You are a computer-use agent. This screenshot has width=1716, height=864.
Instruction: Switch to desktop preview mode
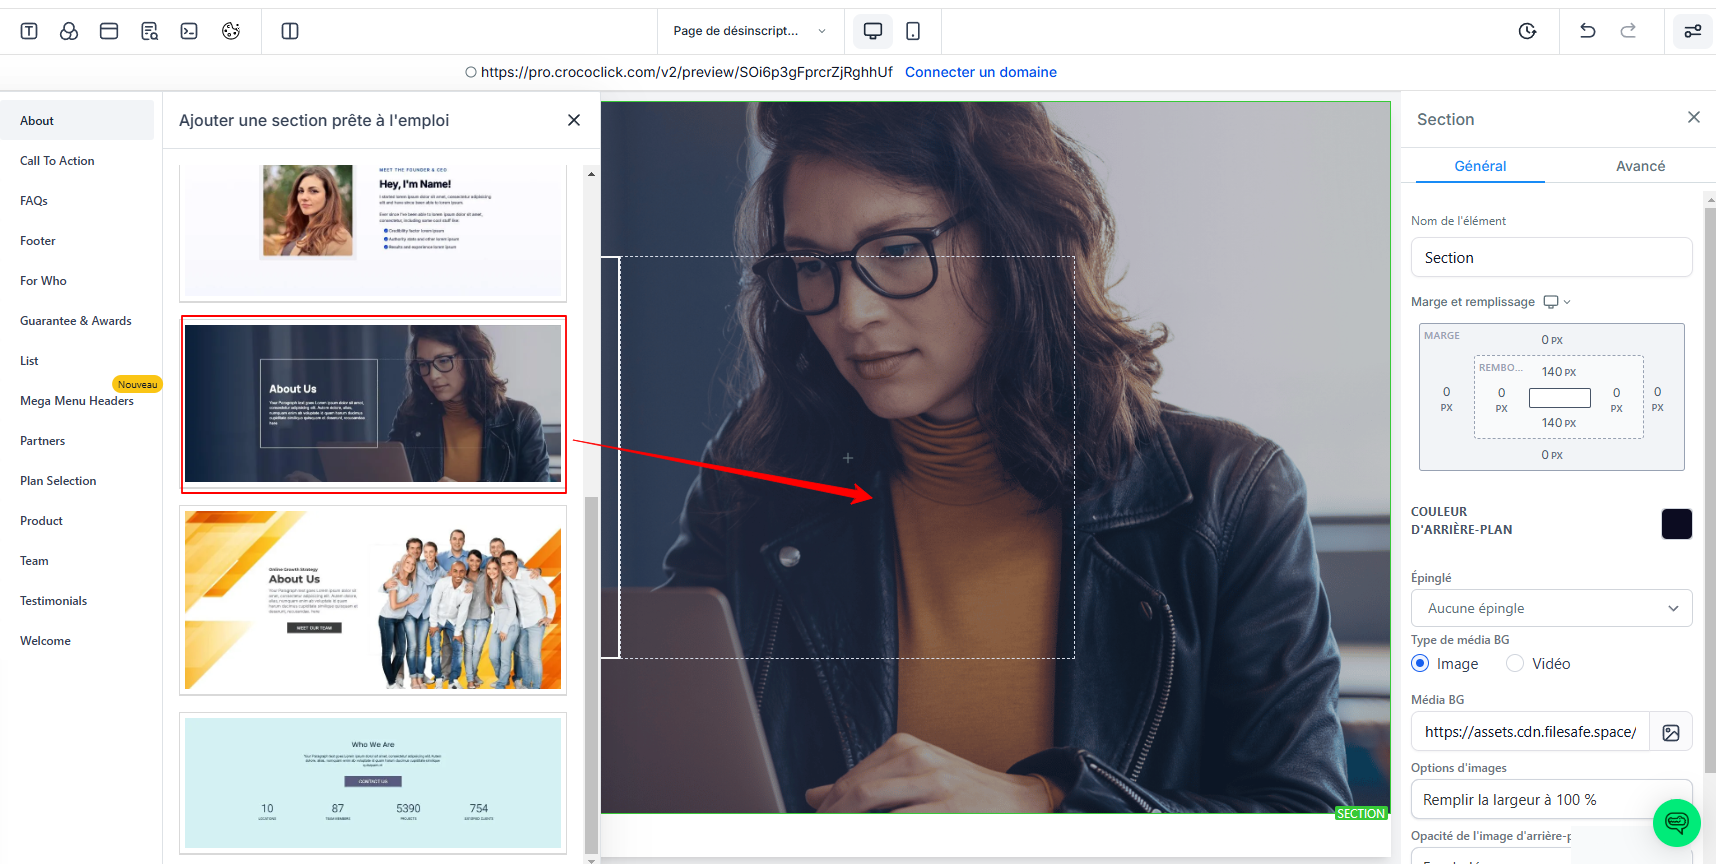[873, 31]
